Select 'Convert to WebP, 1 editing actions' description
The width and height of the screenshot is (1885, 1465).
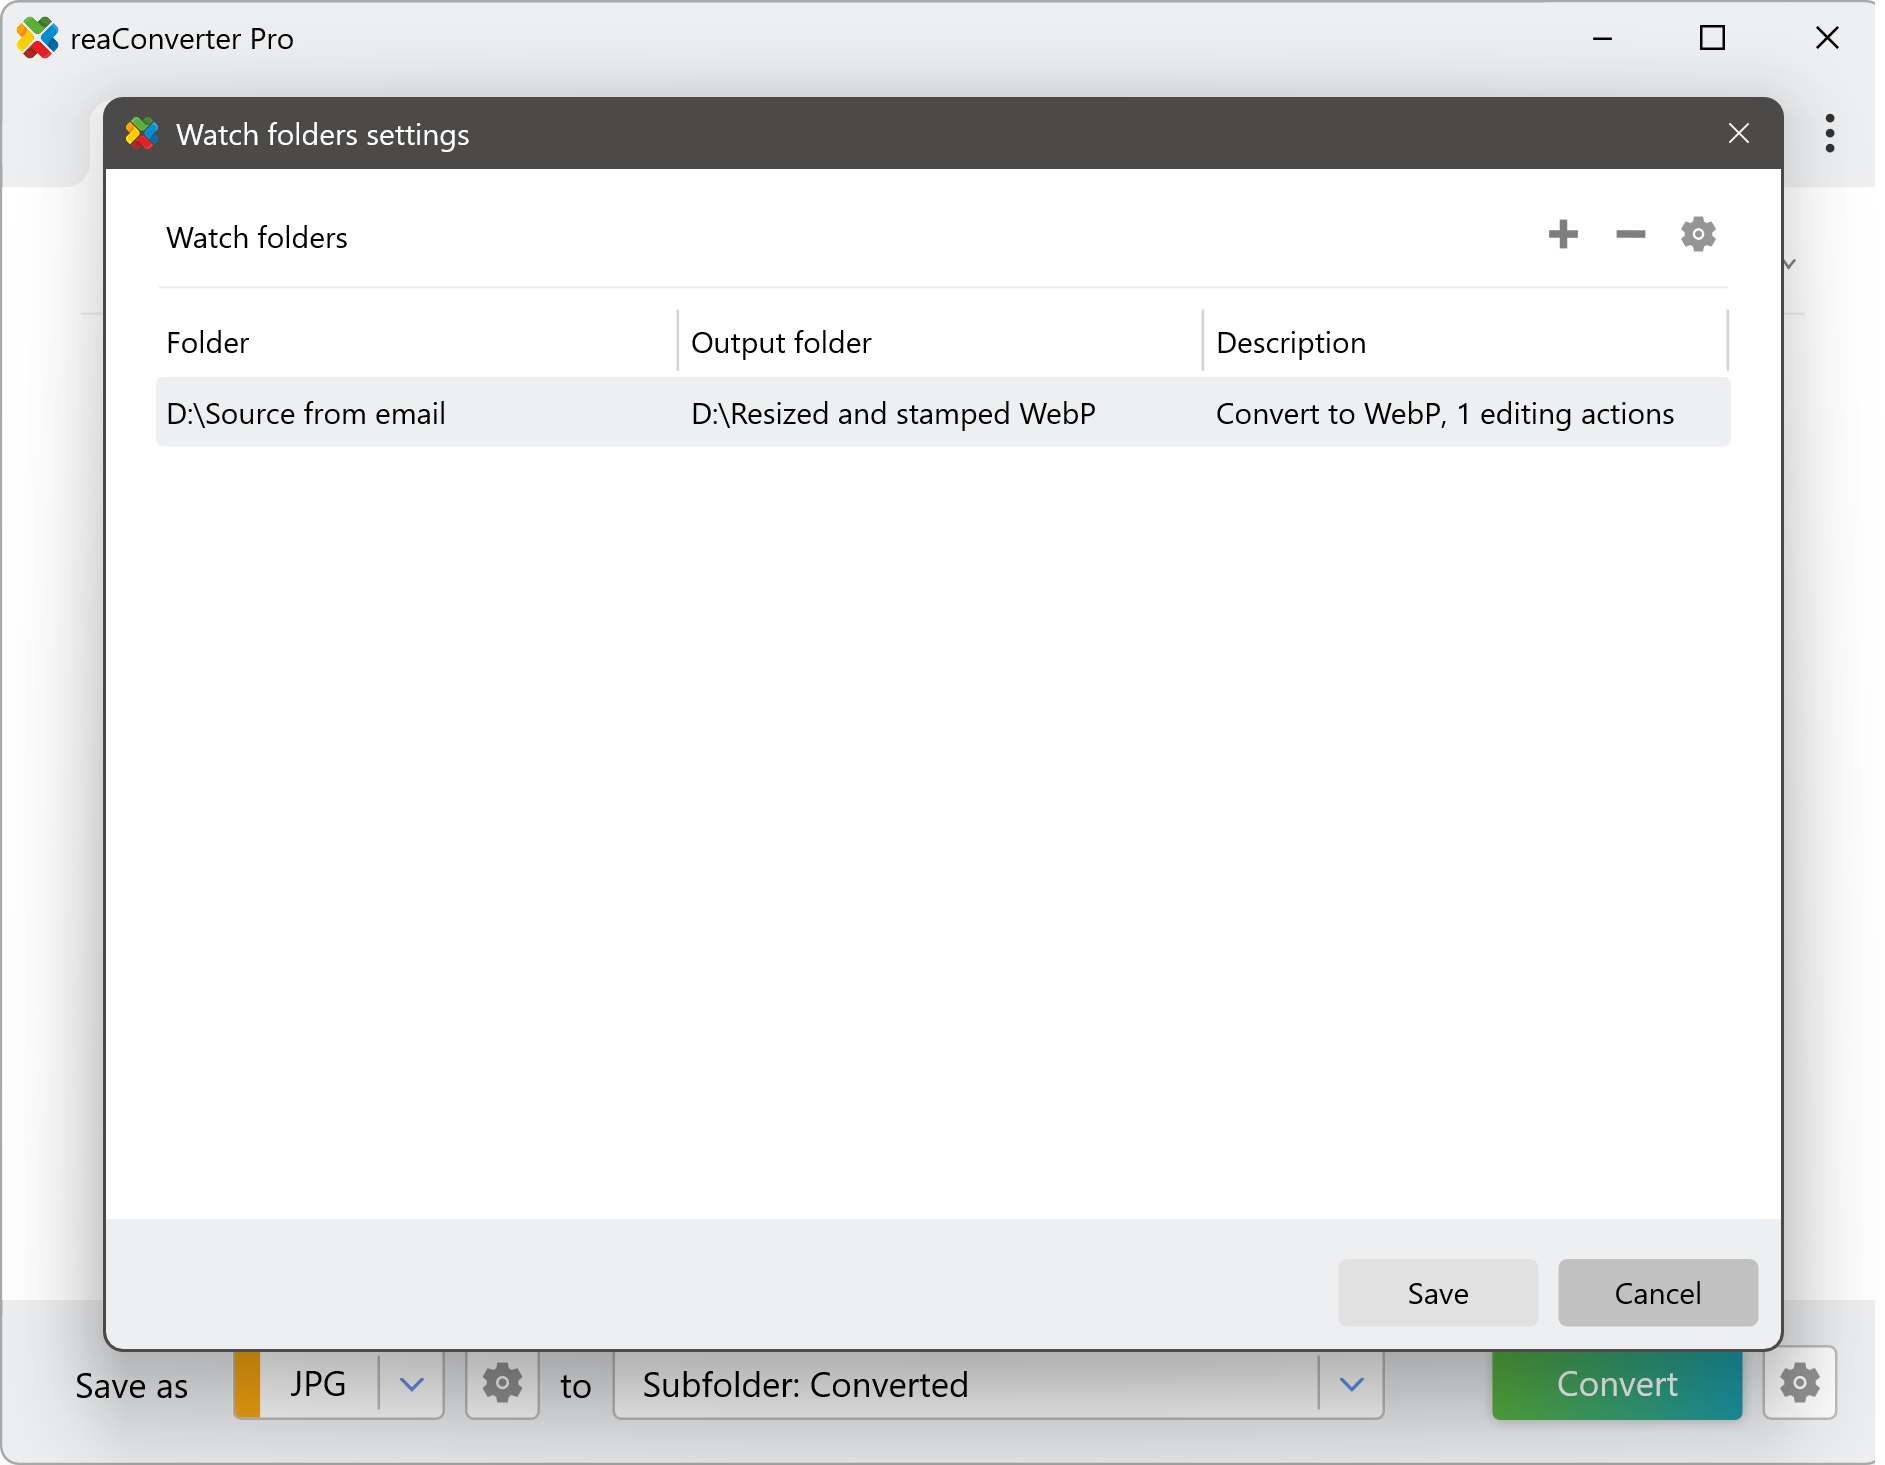pyautogui.click(x=1445, y=413)
